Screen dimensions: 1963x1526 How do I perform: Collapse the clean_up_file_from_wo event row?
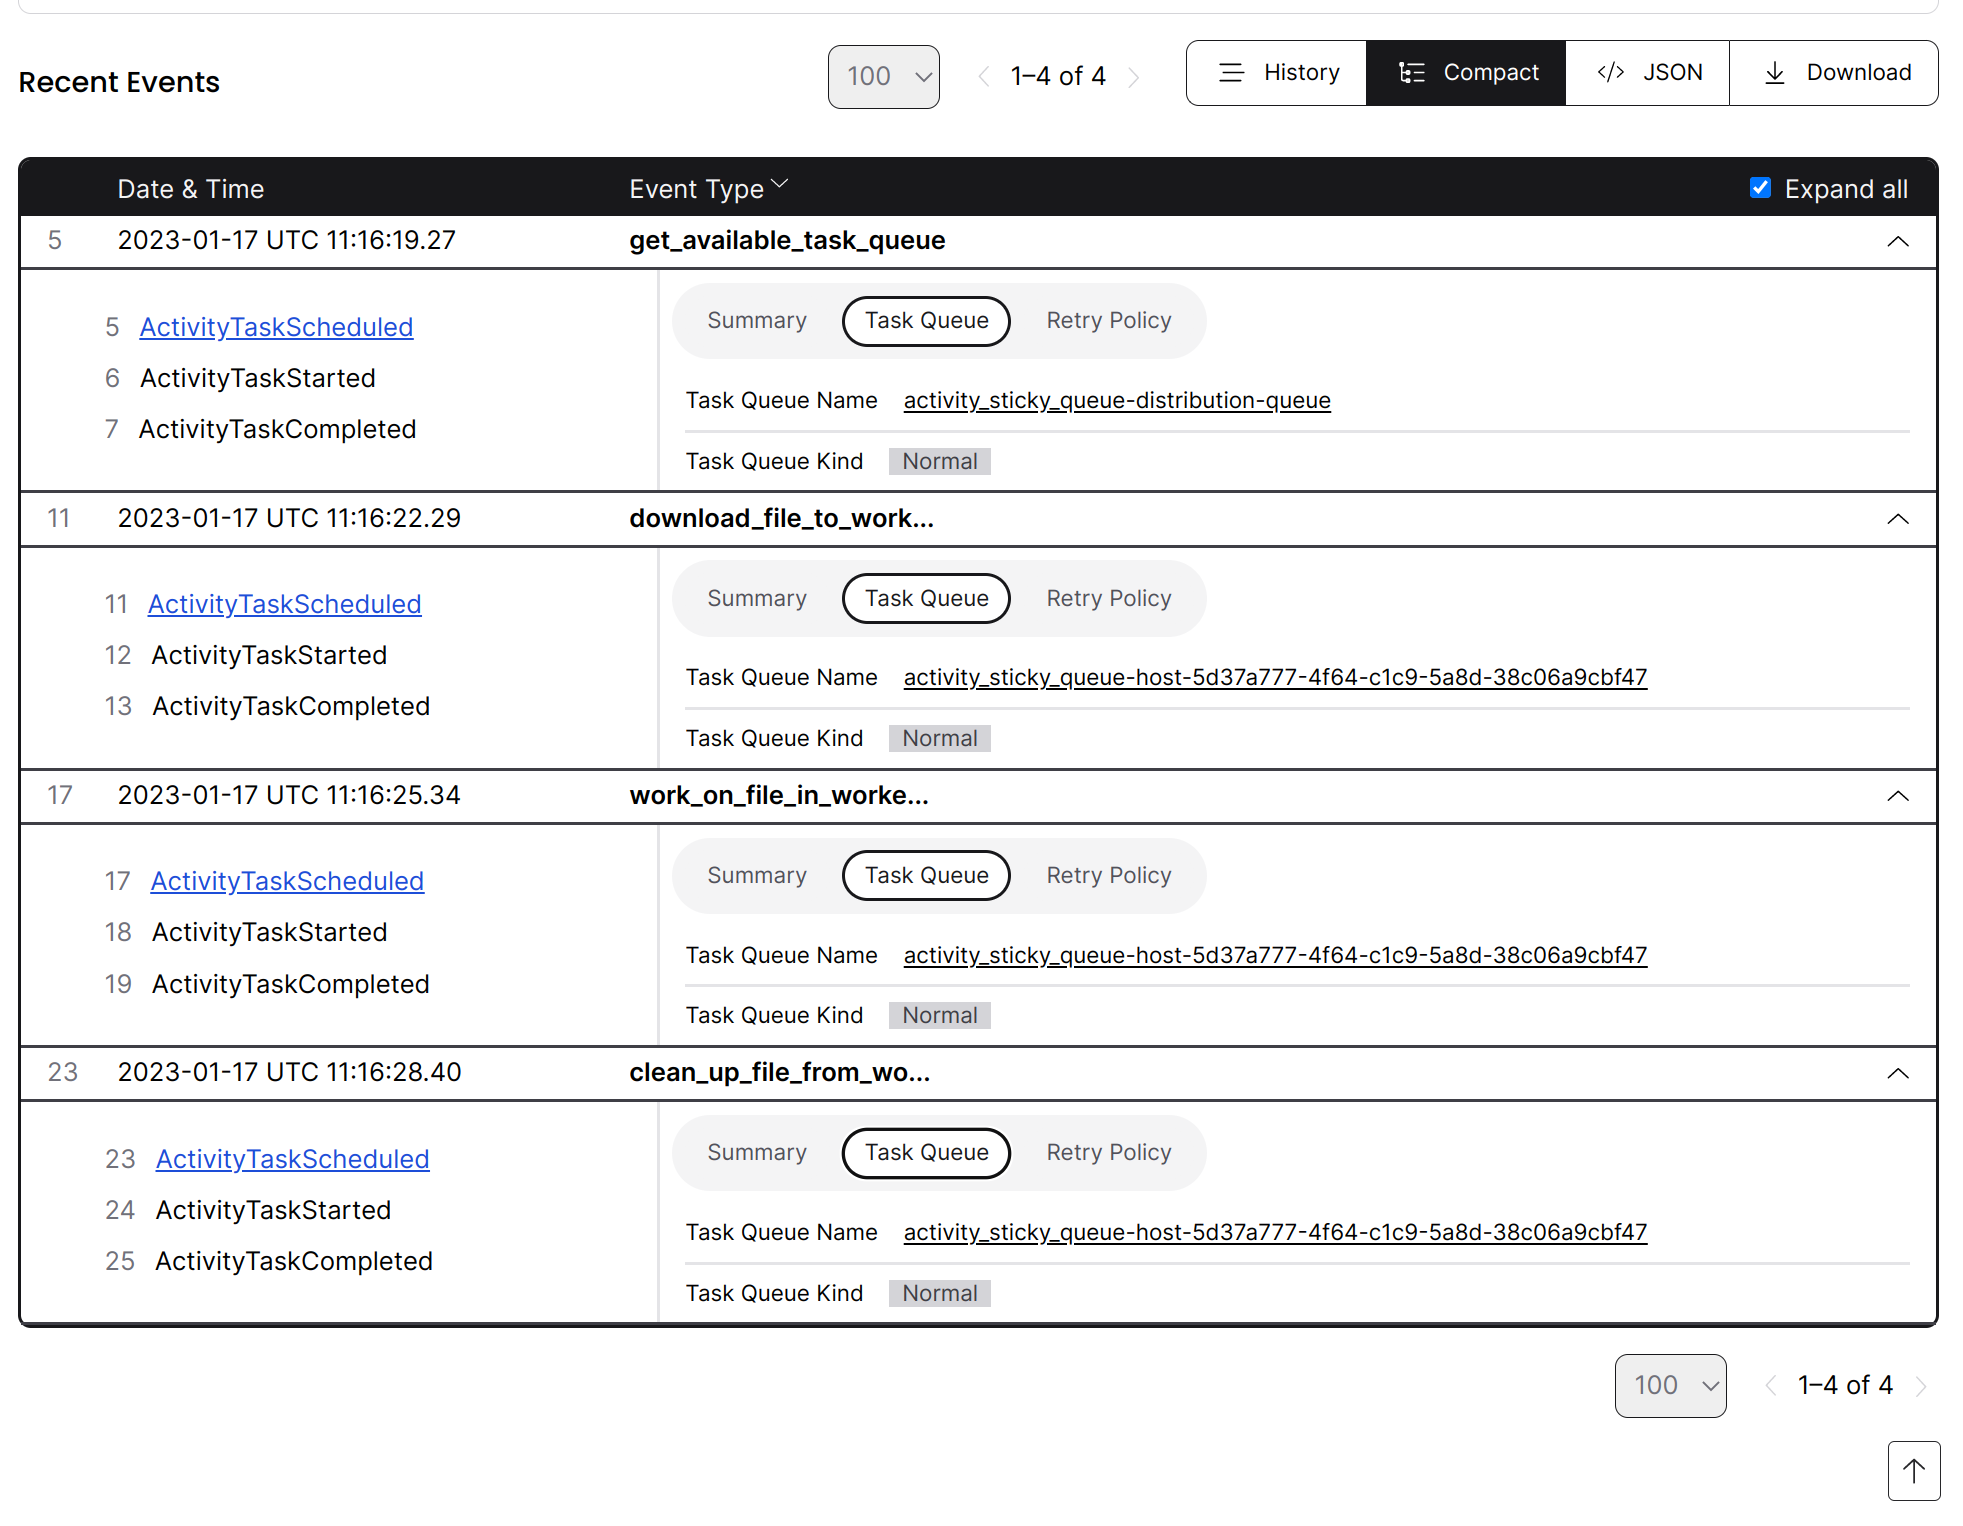click(x=1897, y=1073)
